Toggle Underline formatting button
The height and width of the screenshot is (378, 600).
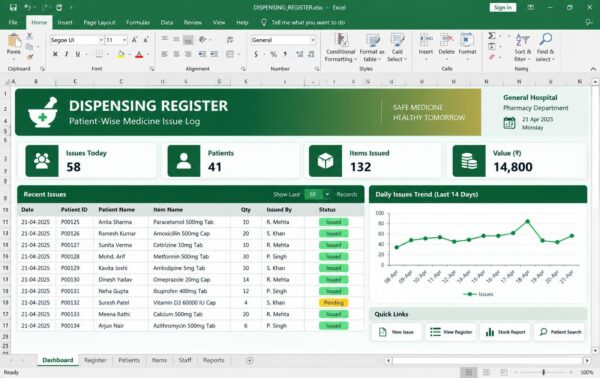tap(78, 54)
